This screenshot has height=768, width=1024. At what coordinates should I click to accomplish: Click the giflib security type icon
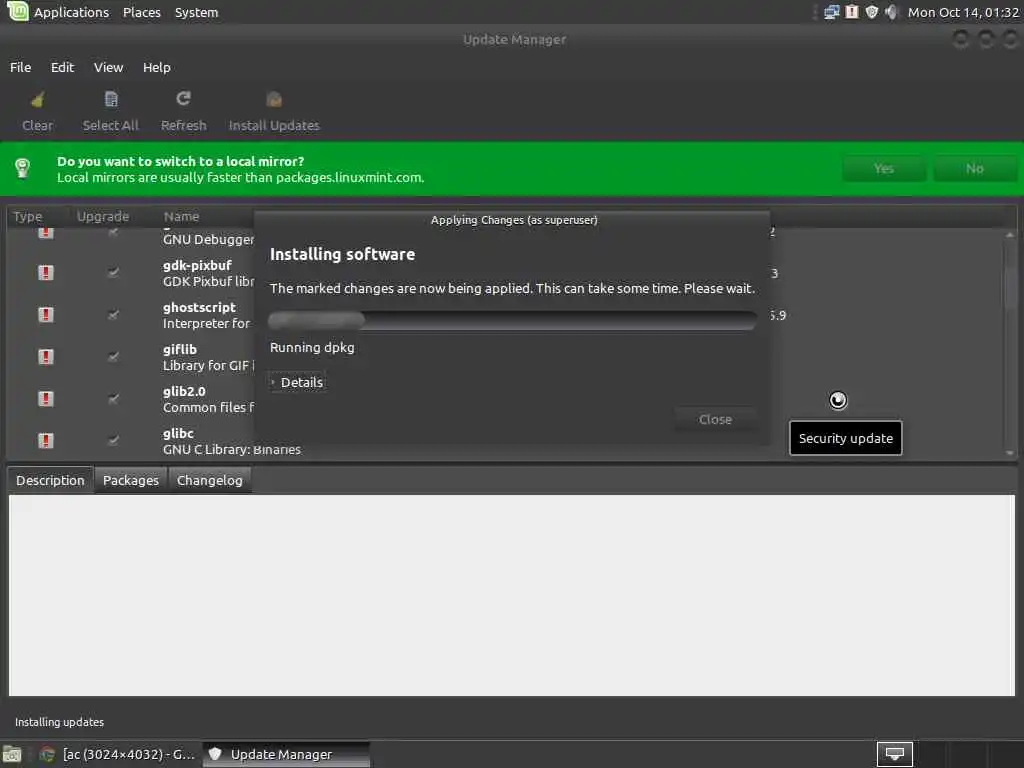pyautogui.click(x=46, y=357)
